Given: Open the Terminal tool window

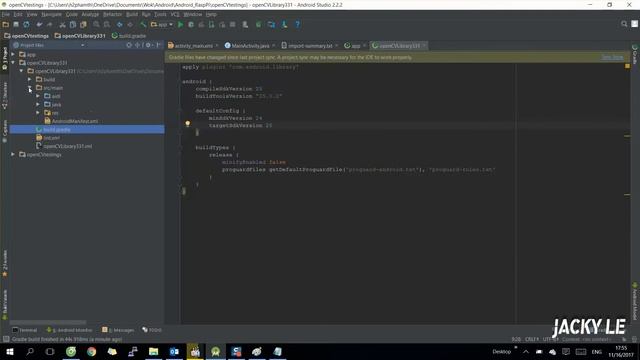Looking at the screenshot, I should coord(24,330).
